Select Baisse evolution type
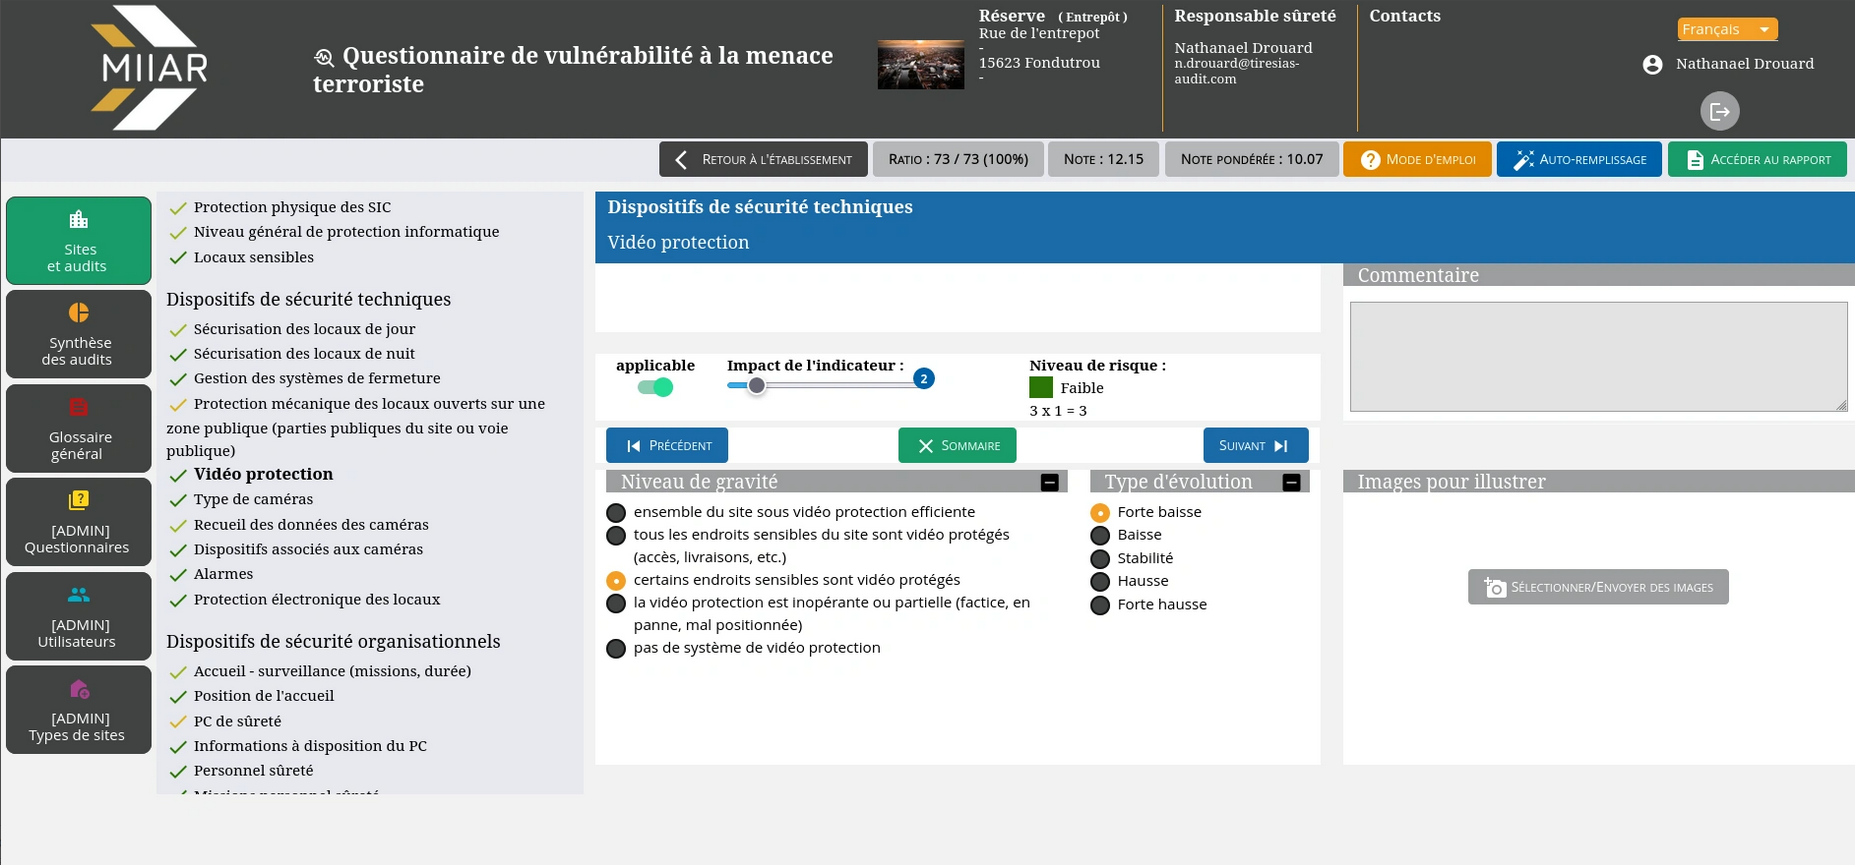This screenshot has height=865, width=1855. [x=1100, y=536]
